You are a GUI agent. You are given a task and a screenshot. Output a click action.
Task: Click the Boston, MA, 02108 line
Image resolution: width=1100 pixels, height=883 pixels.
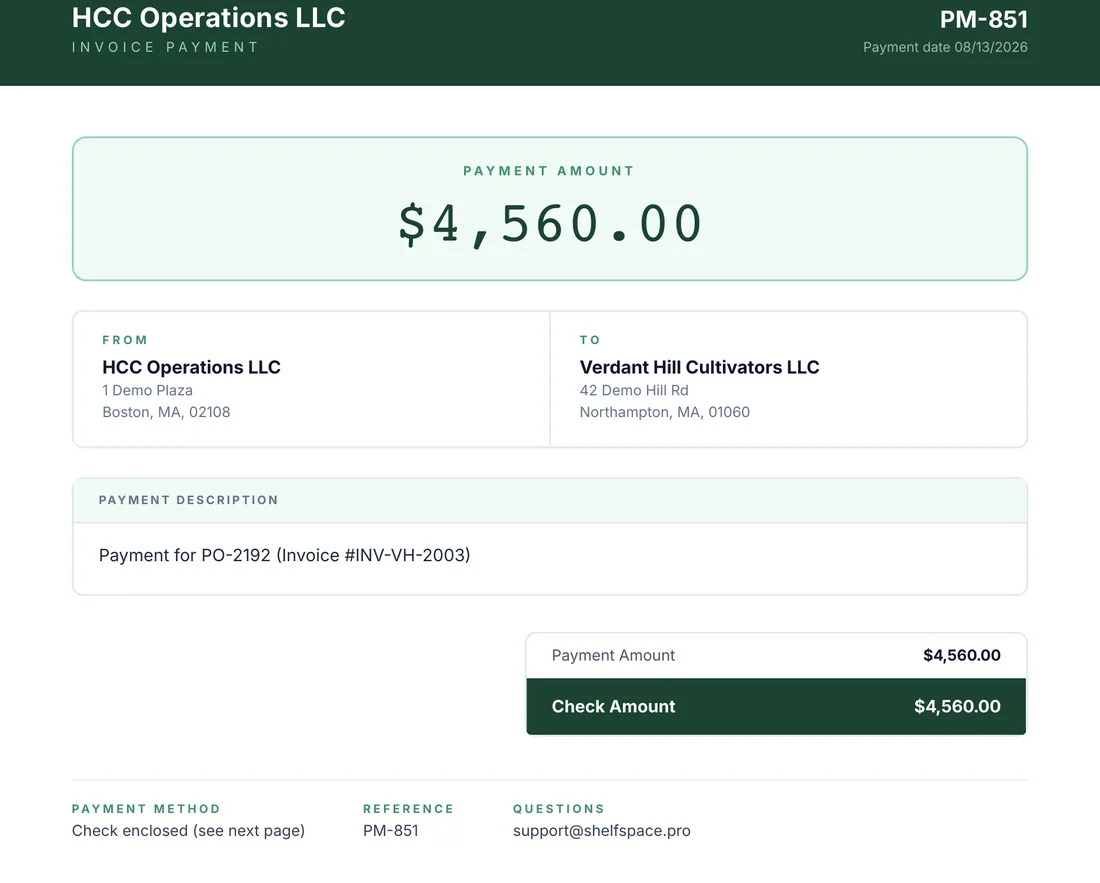(x=166, y=412)
